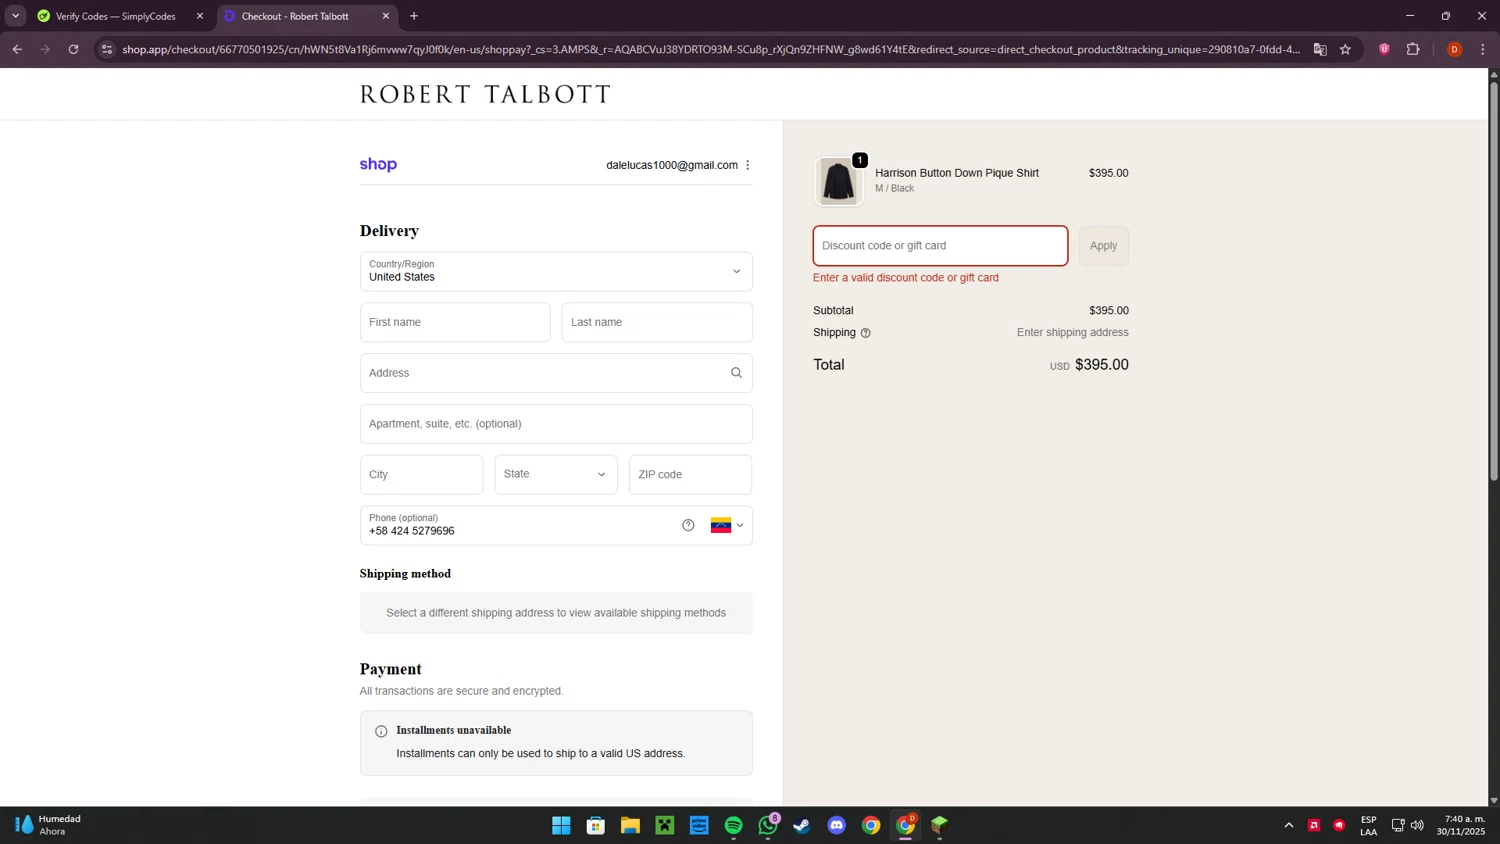Screen dimensions: 1500x844
Task: Expand the State dropdown
Action: pyautogui.click(x=556, y=474)
